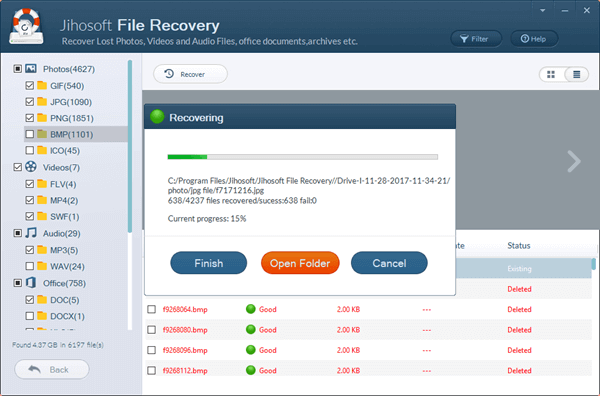This screenshot has width=600, height=396.
Task: Go back with the Back button
Action: point(52,369)
